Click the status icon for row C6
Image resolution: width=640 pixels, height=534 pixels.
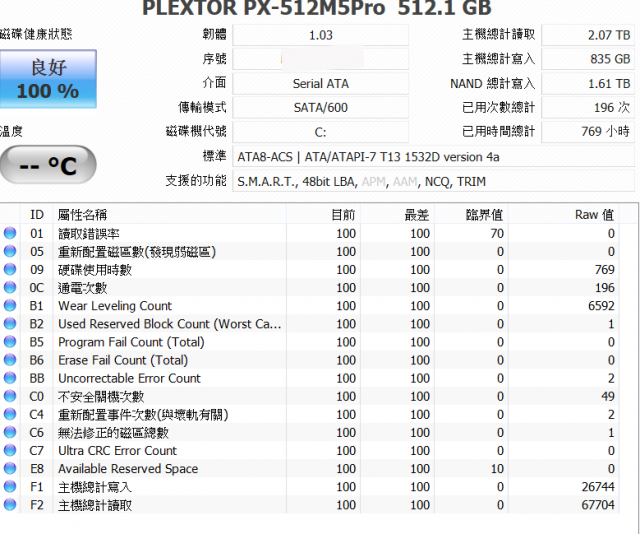point(10,432)
